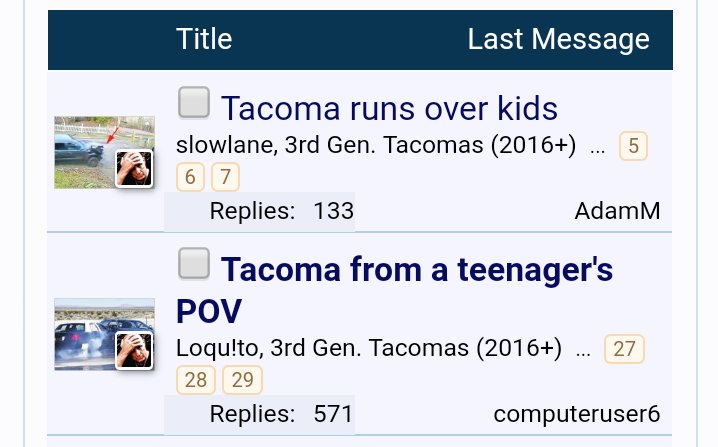Viewport: 718px width, 447px height.
Task: View last poster computeruser6's profile
Action: 577,414
